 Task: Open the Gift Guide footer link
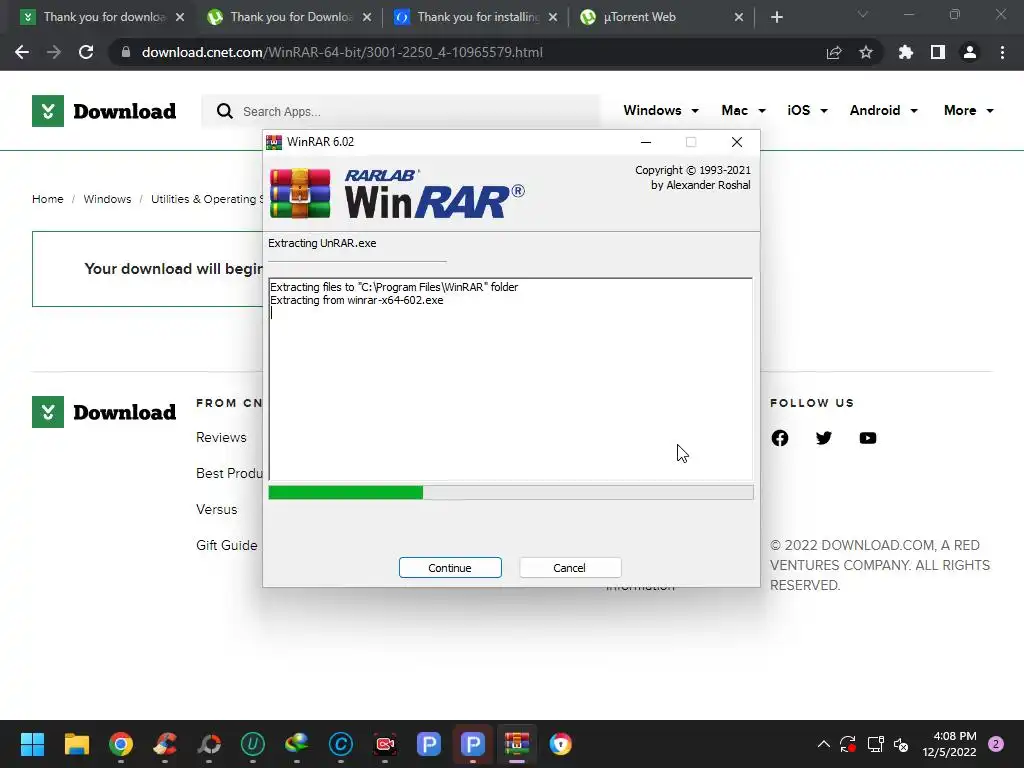[227, 545]
